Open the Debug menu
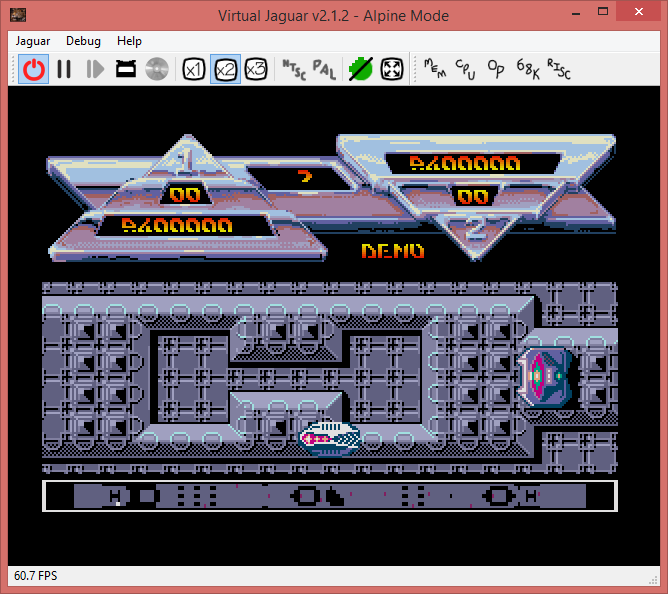668x594 pixels. 83,41
